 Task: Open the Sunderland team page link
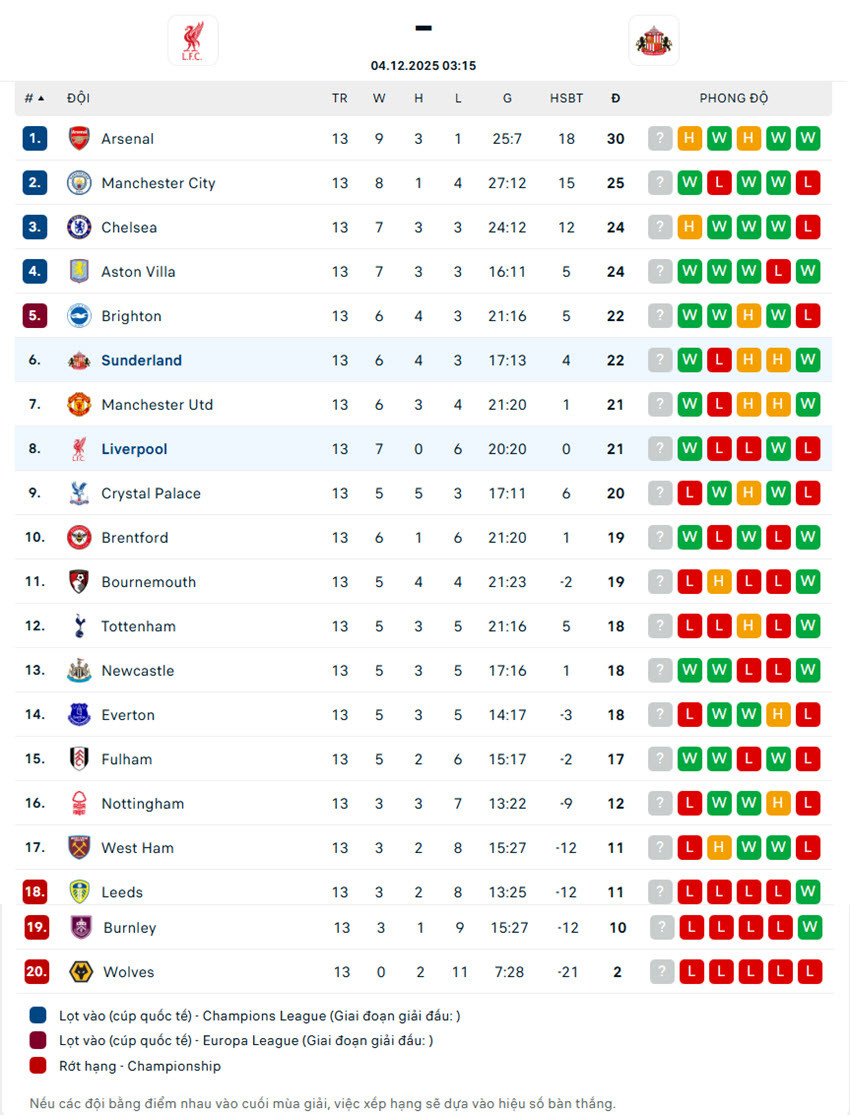tap(141, 360)
